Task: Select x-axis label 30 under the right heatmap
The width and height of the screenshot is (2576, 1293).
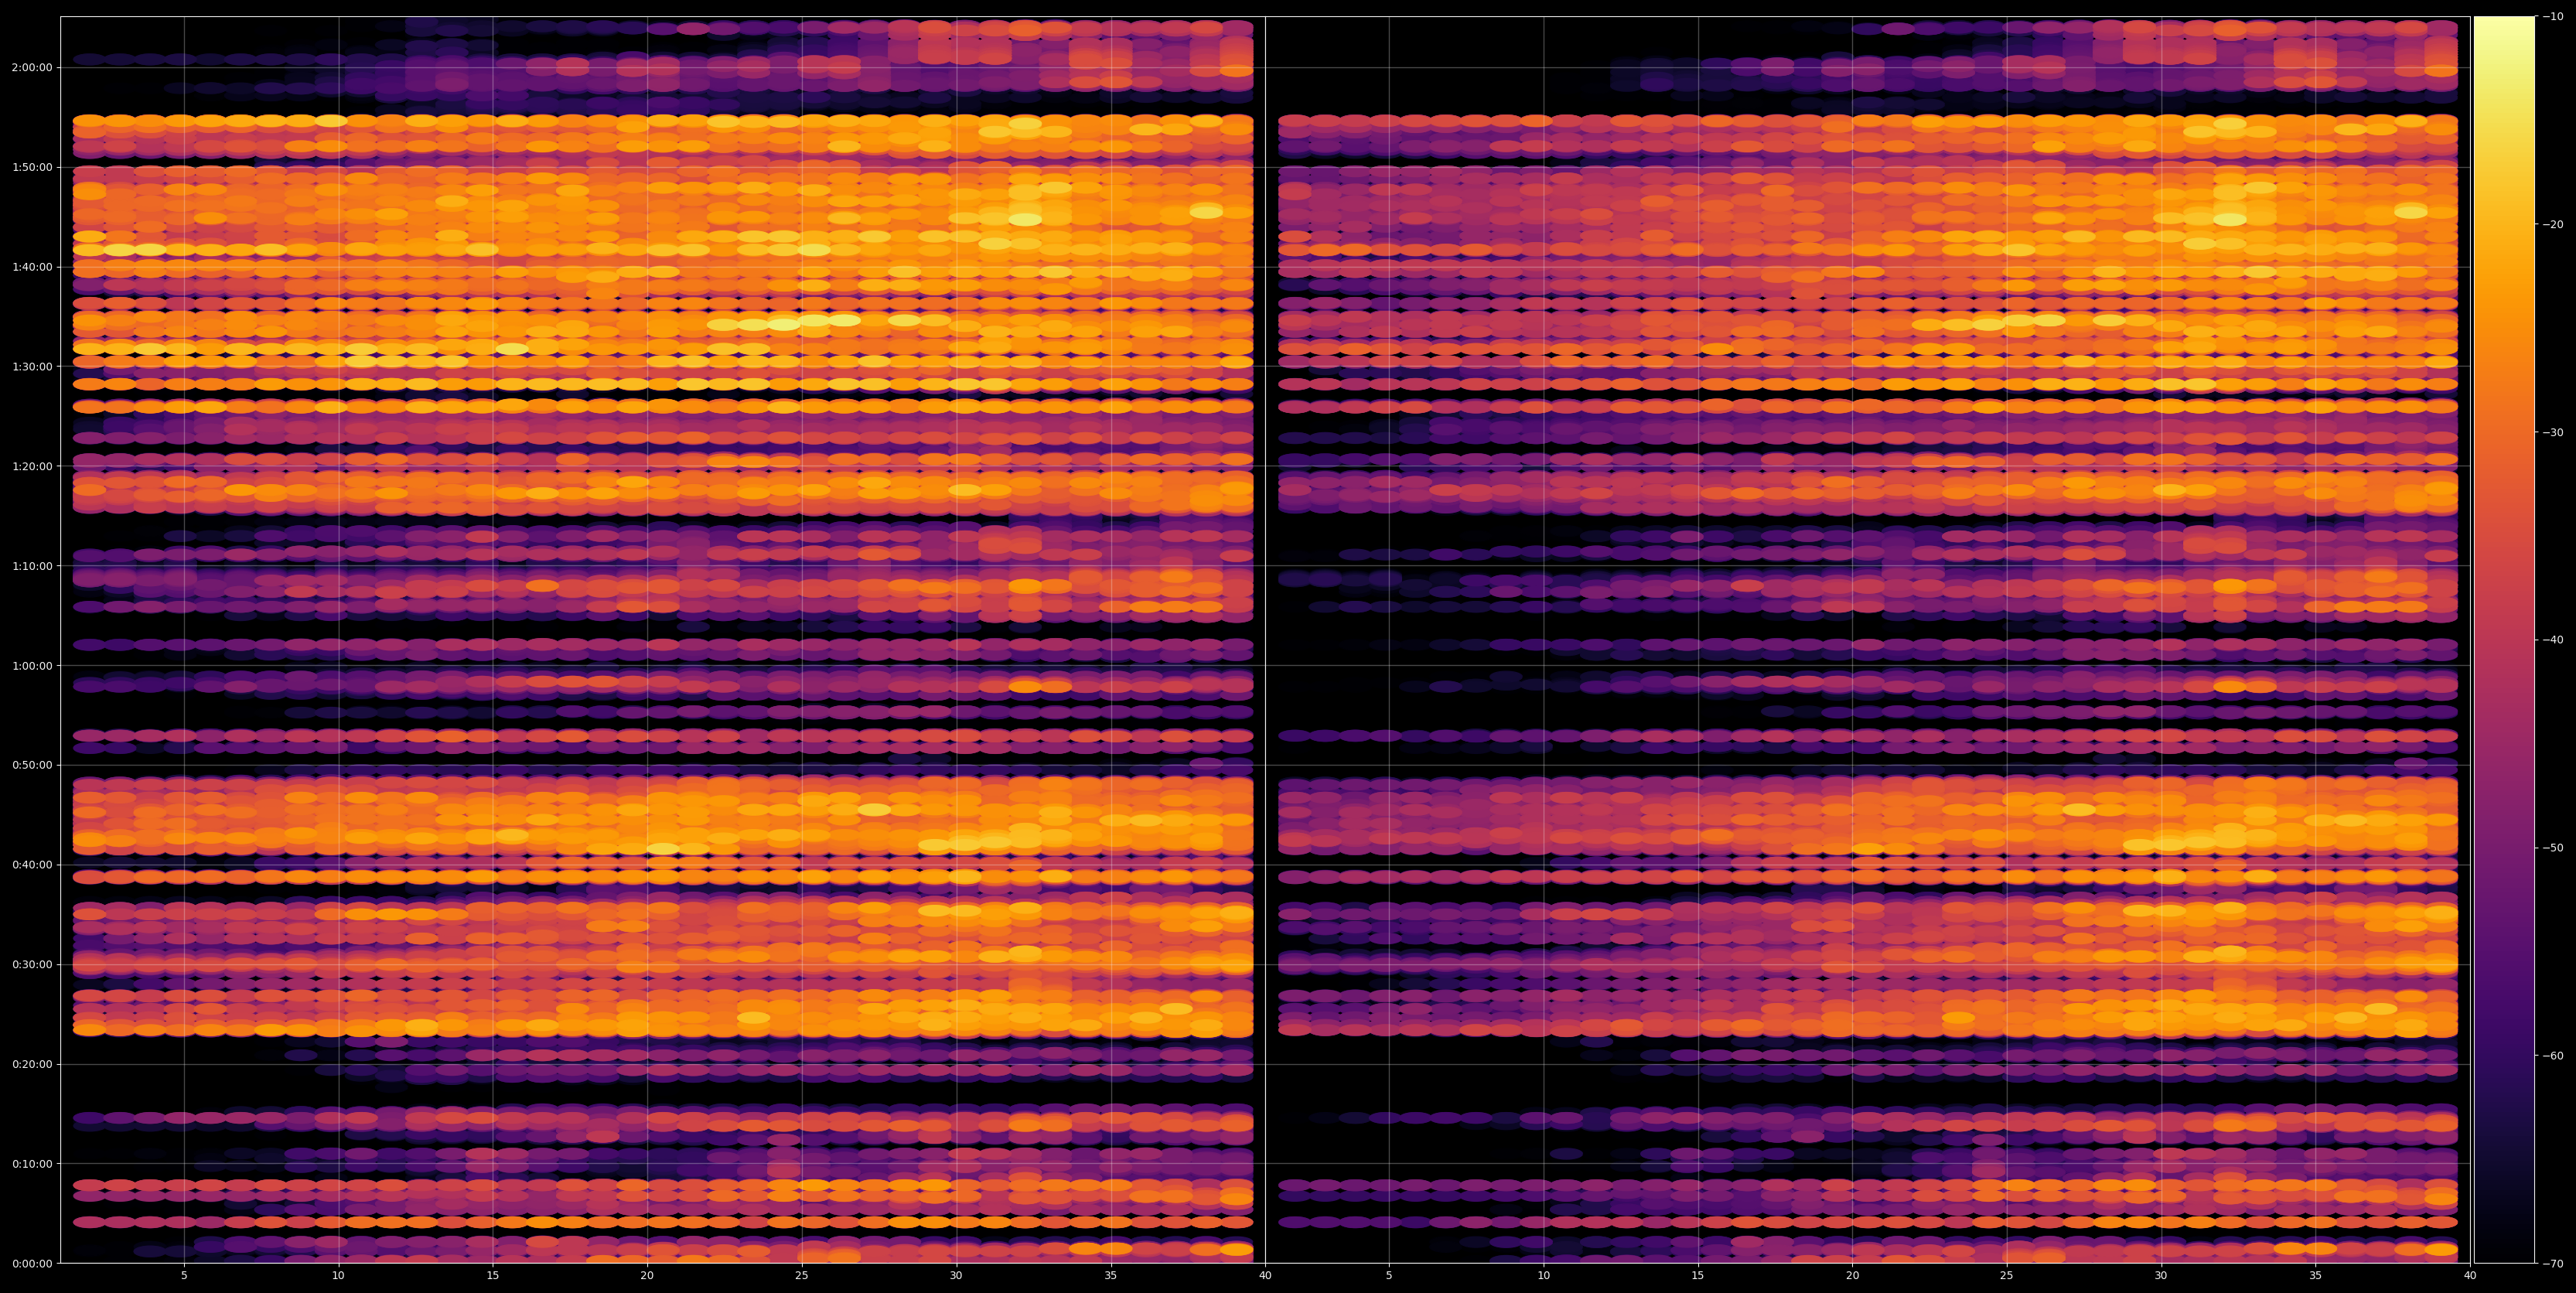Action: click(2161, 1276)
